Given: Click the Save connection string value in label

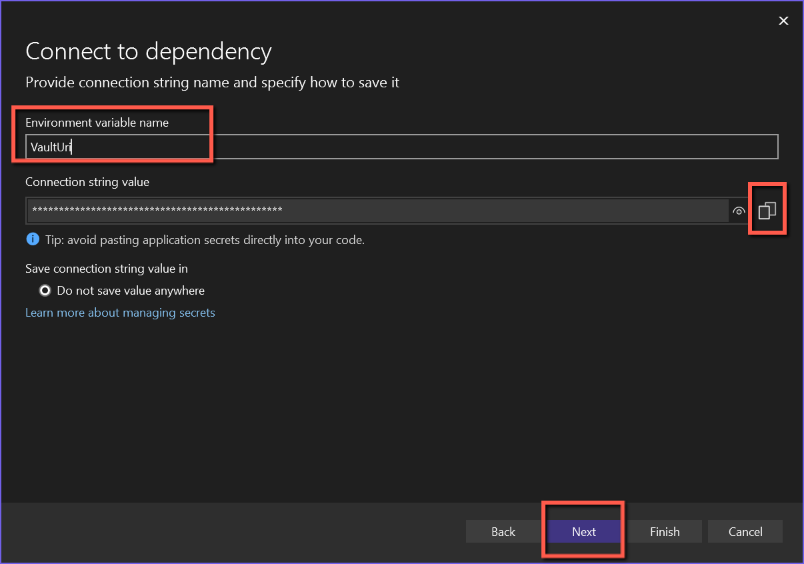Looking at the screenshot, I should click(x=106, y=269).
